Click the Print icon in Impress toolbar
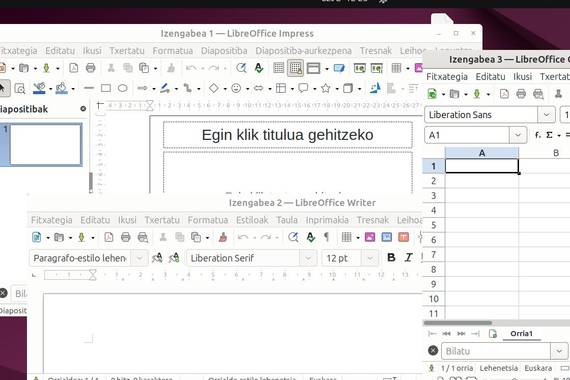Image resolution: width=570 pixels, height=380 pixels. click(x=91, y=68)
